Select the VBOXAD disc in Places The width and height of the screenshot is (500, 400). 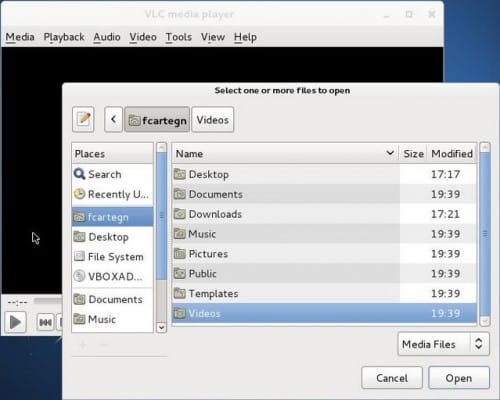coord(112,276)
